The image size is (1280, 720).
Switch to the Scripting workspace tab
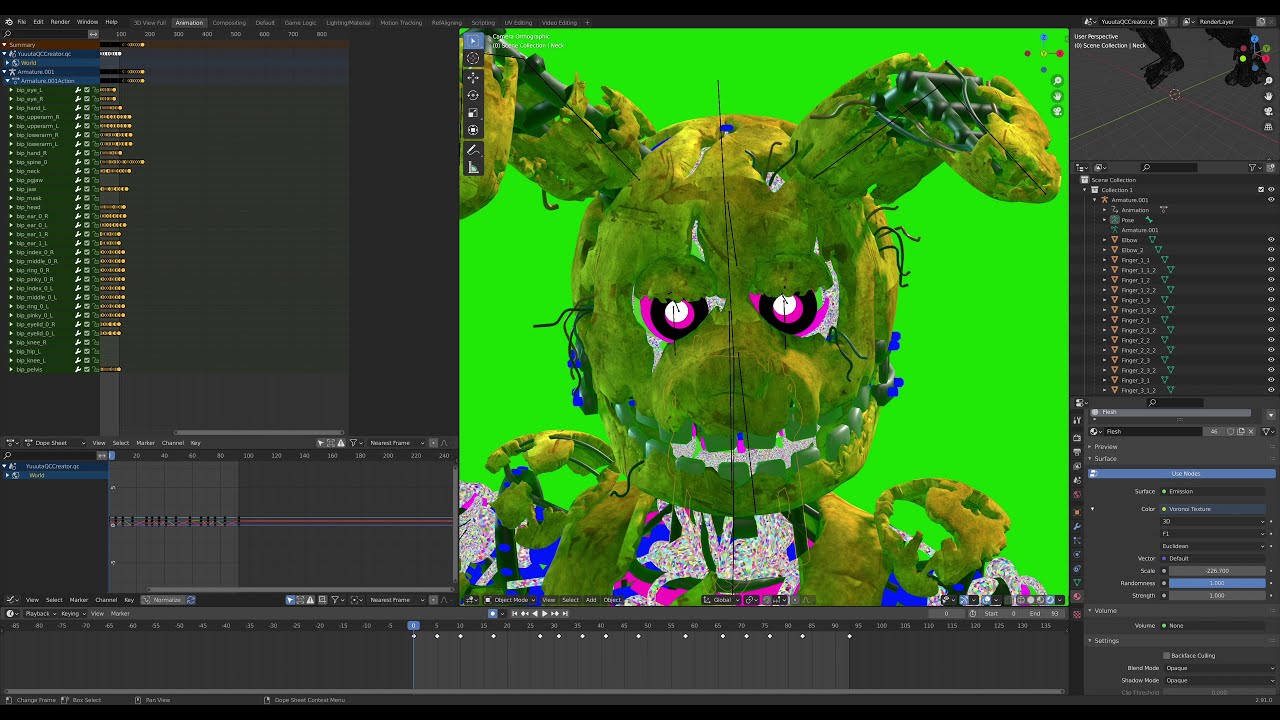pyautogui.click(x=483, y=22)
